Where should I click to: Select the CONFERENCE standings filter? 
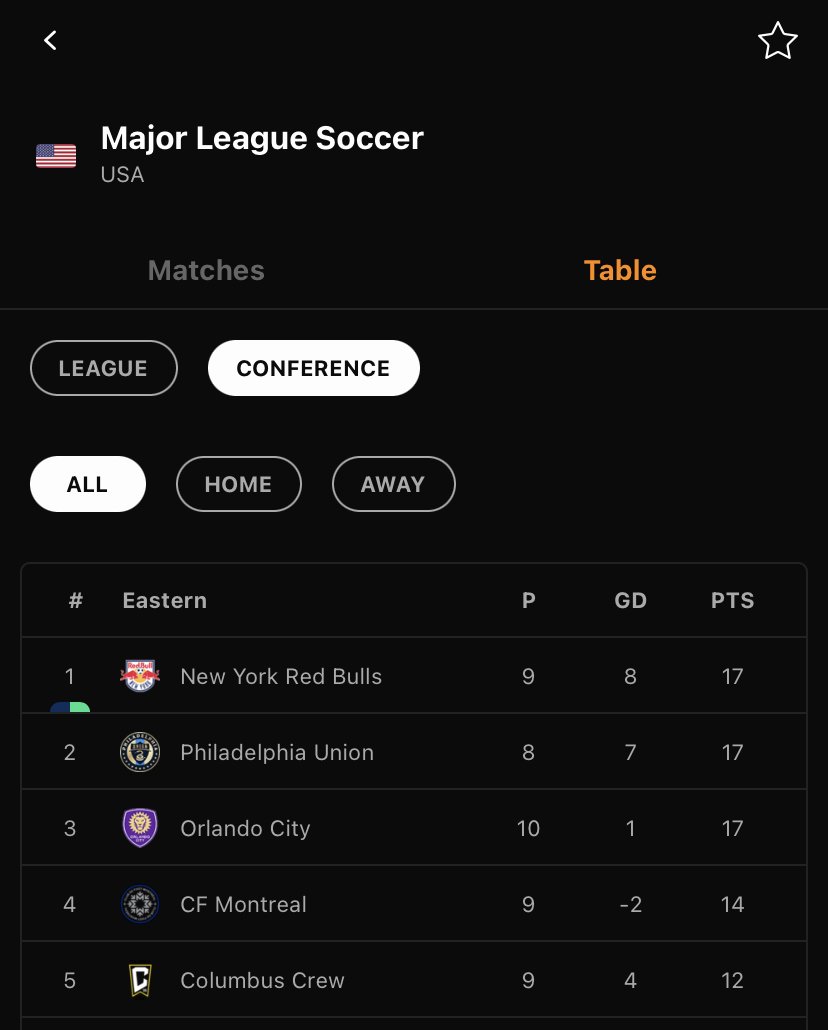pyautogui.click(x=313, y=368)
